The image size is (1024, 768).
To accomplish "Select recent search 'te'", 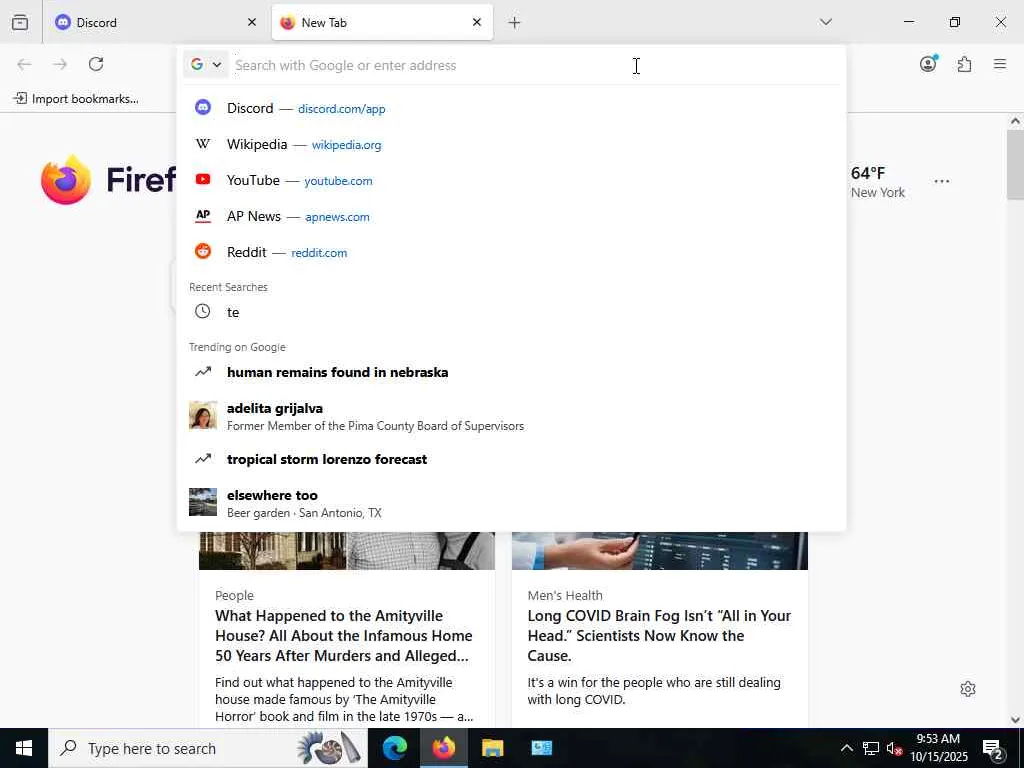I will pos(511,312).
